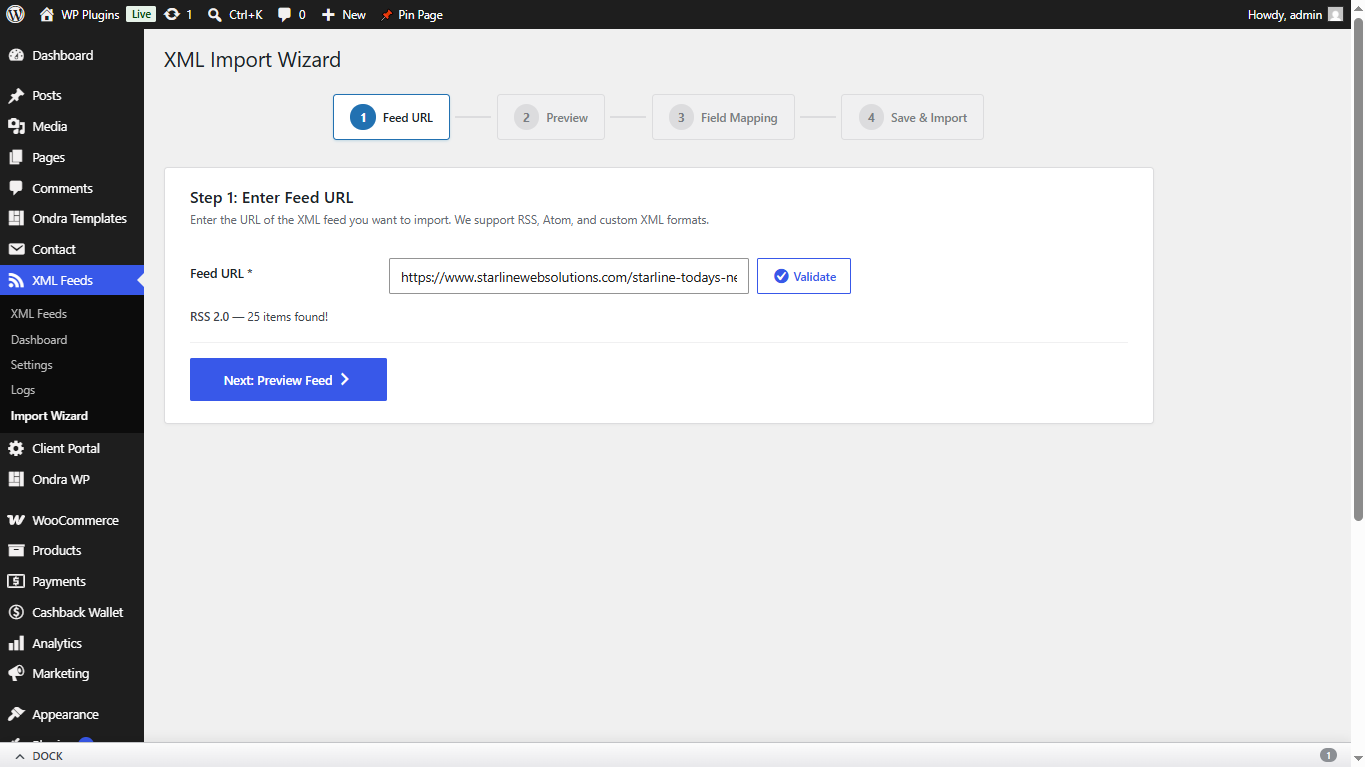Click the Contact envelope icon
1365x767 pixels.
16,249
